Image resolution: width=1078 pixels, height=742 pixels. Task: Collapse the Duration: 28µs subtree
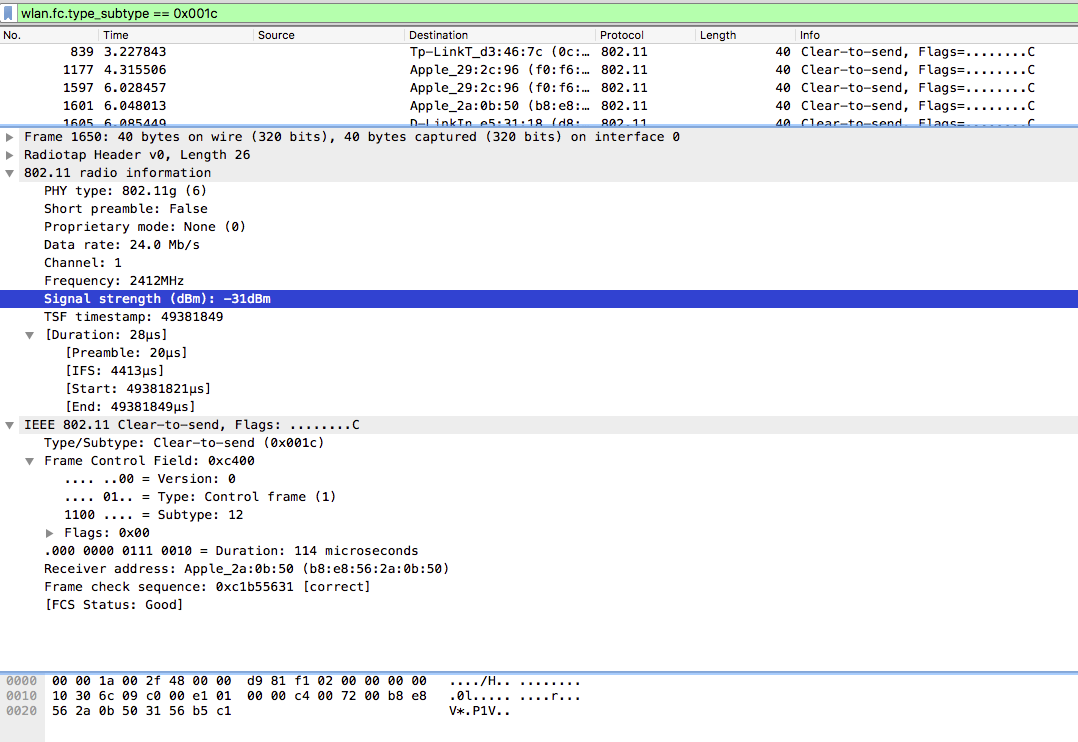30,335
